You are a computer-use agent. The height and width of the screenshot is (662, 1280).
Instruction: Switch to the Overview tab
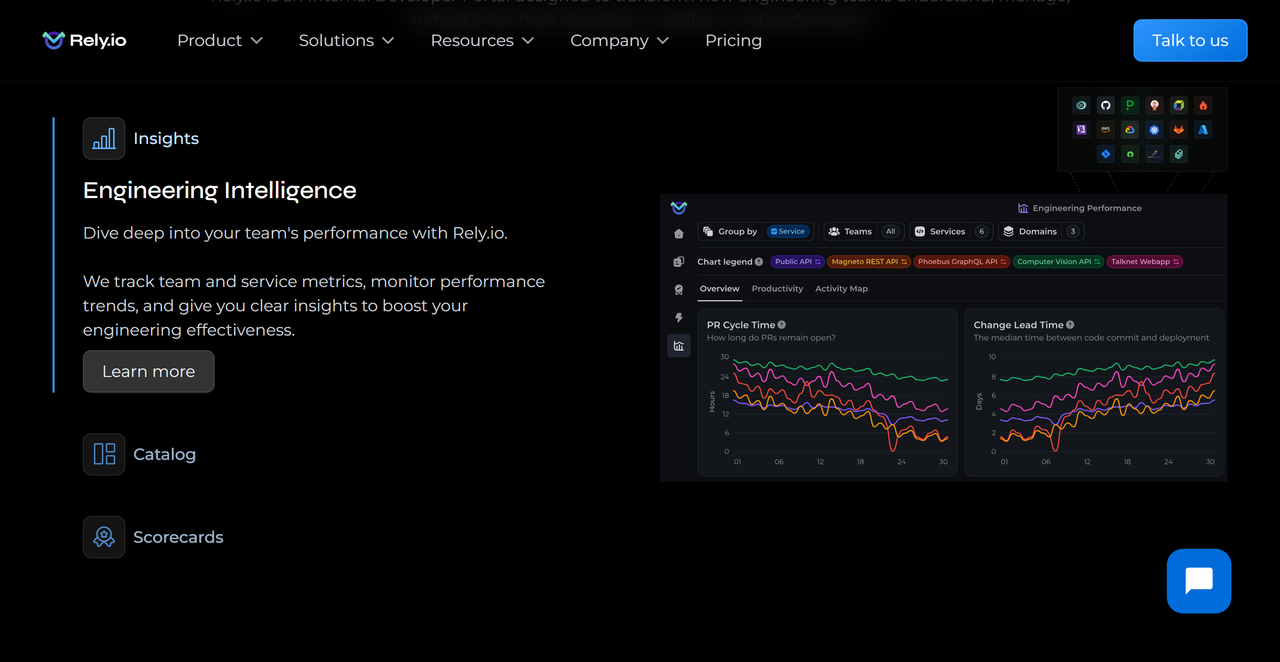pyautogui.click(x=720, y=289)
